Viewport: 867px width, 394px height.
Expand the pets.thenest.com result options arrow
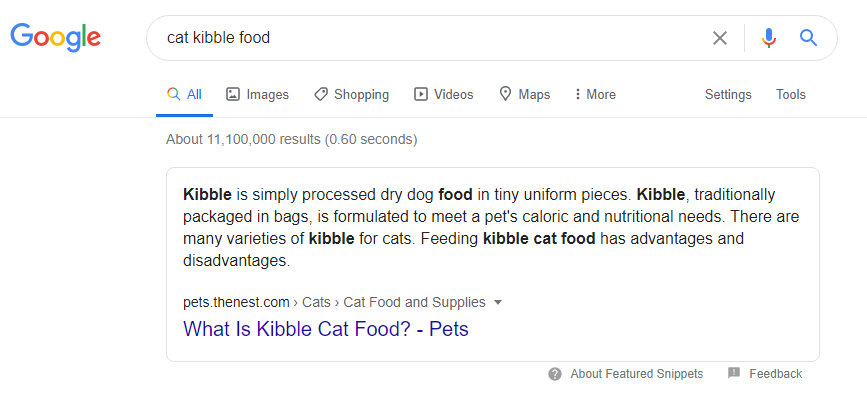pos(498,302)
